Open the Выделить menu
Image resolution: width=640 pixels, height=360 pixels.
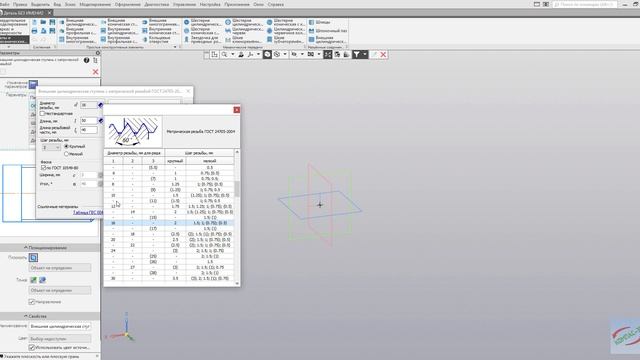pyautogui.click(x=40, y=4)
